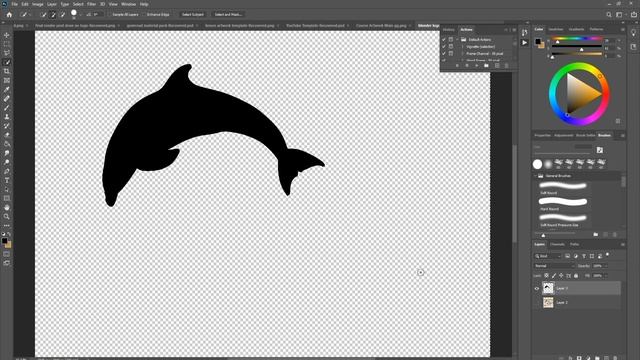The height and width of the screenshot is (360, 640).
Task: Begin recording in Actions panel
Action: coord(467,66)
